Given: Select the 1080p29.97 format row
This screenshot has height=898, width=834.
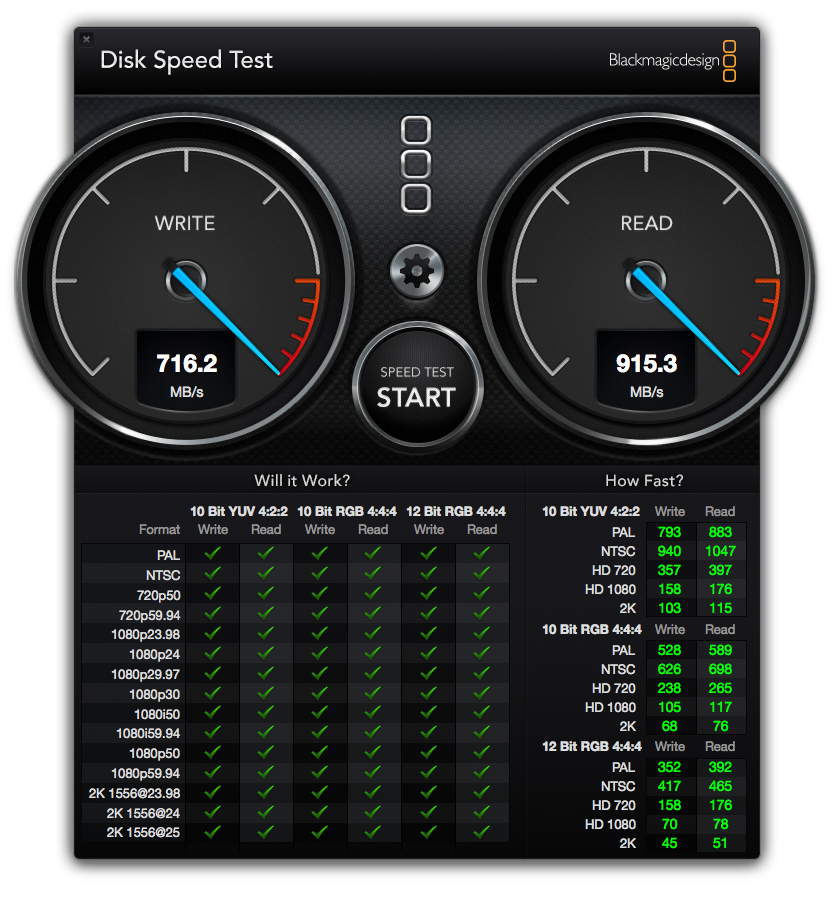Looking at the screenshot, I should pyautogui.click(x=295, y=674).
